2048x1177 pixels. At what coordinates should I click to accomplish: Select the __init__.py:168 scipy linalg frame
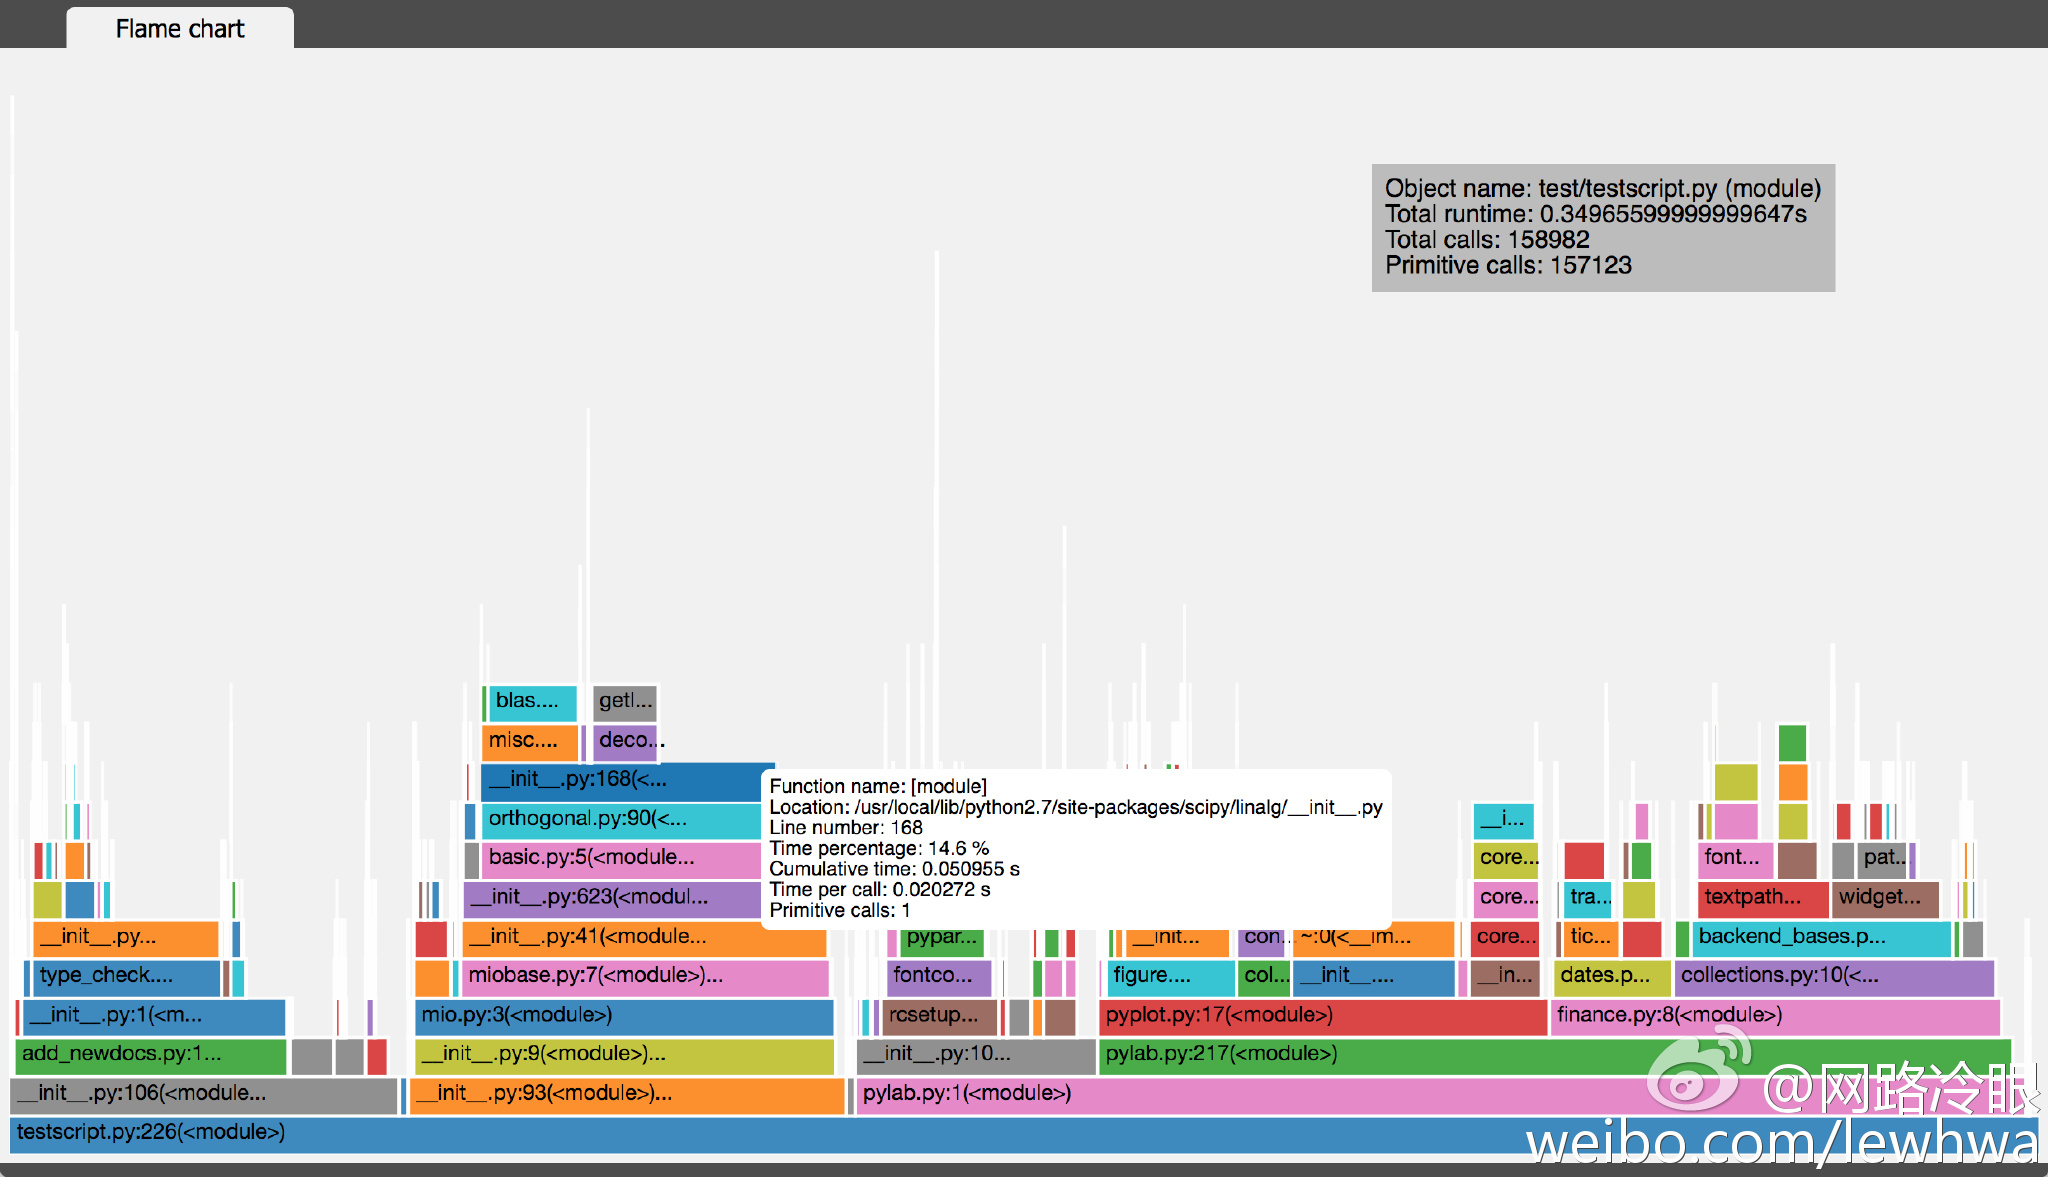(x=600, y=779)
